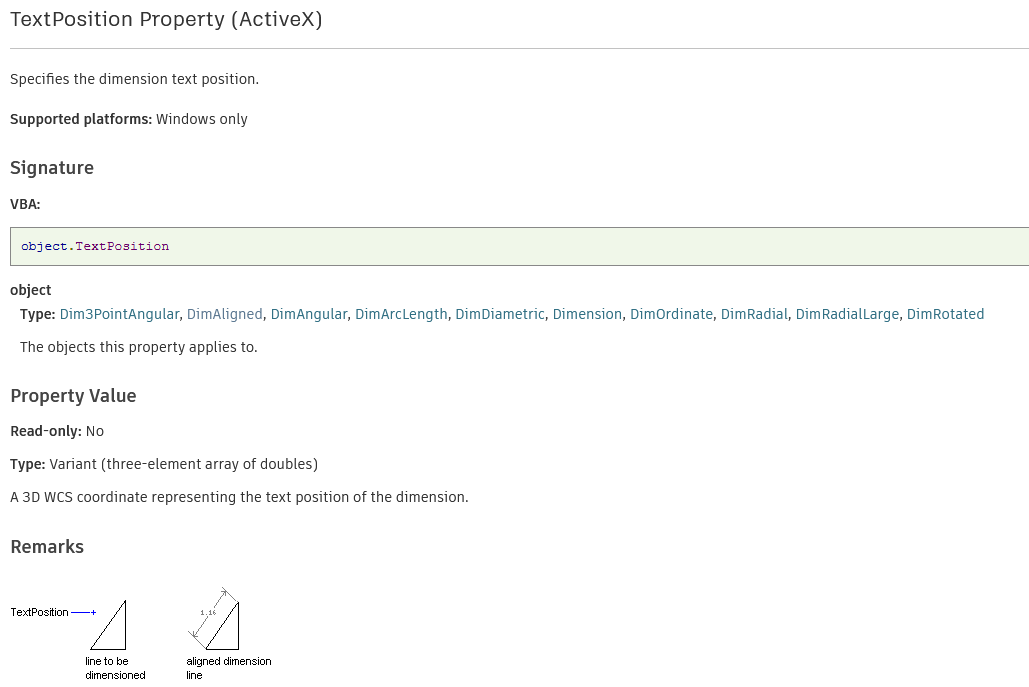Follow the DimAngular link
The width and height of the screenshot is (1029, 687).
[x=309, y=314]
